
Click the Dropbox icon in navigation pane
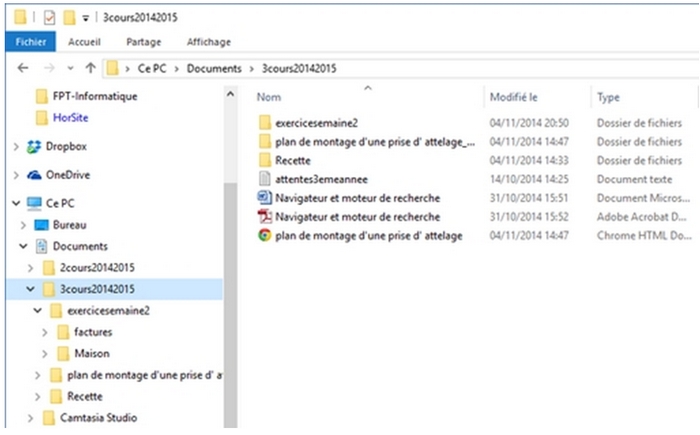click(x=35, y=147)
